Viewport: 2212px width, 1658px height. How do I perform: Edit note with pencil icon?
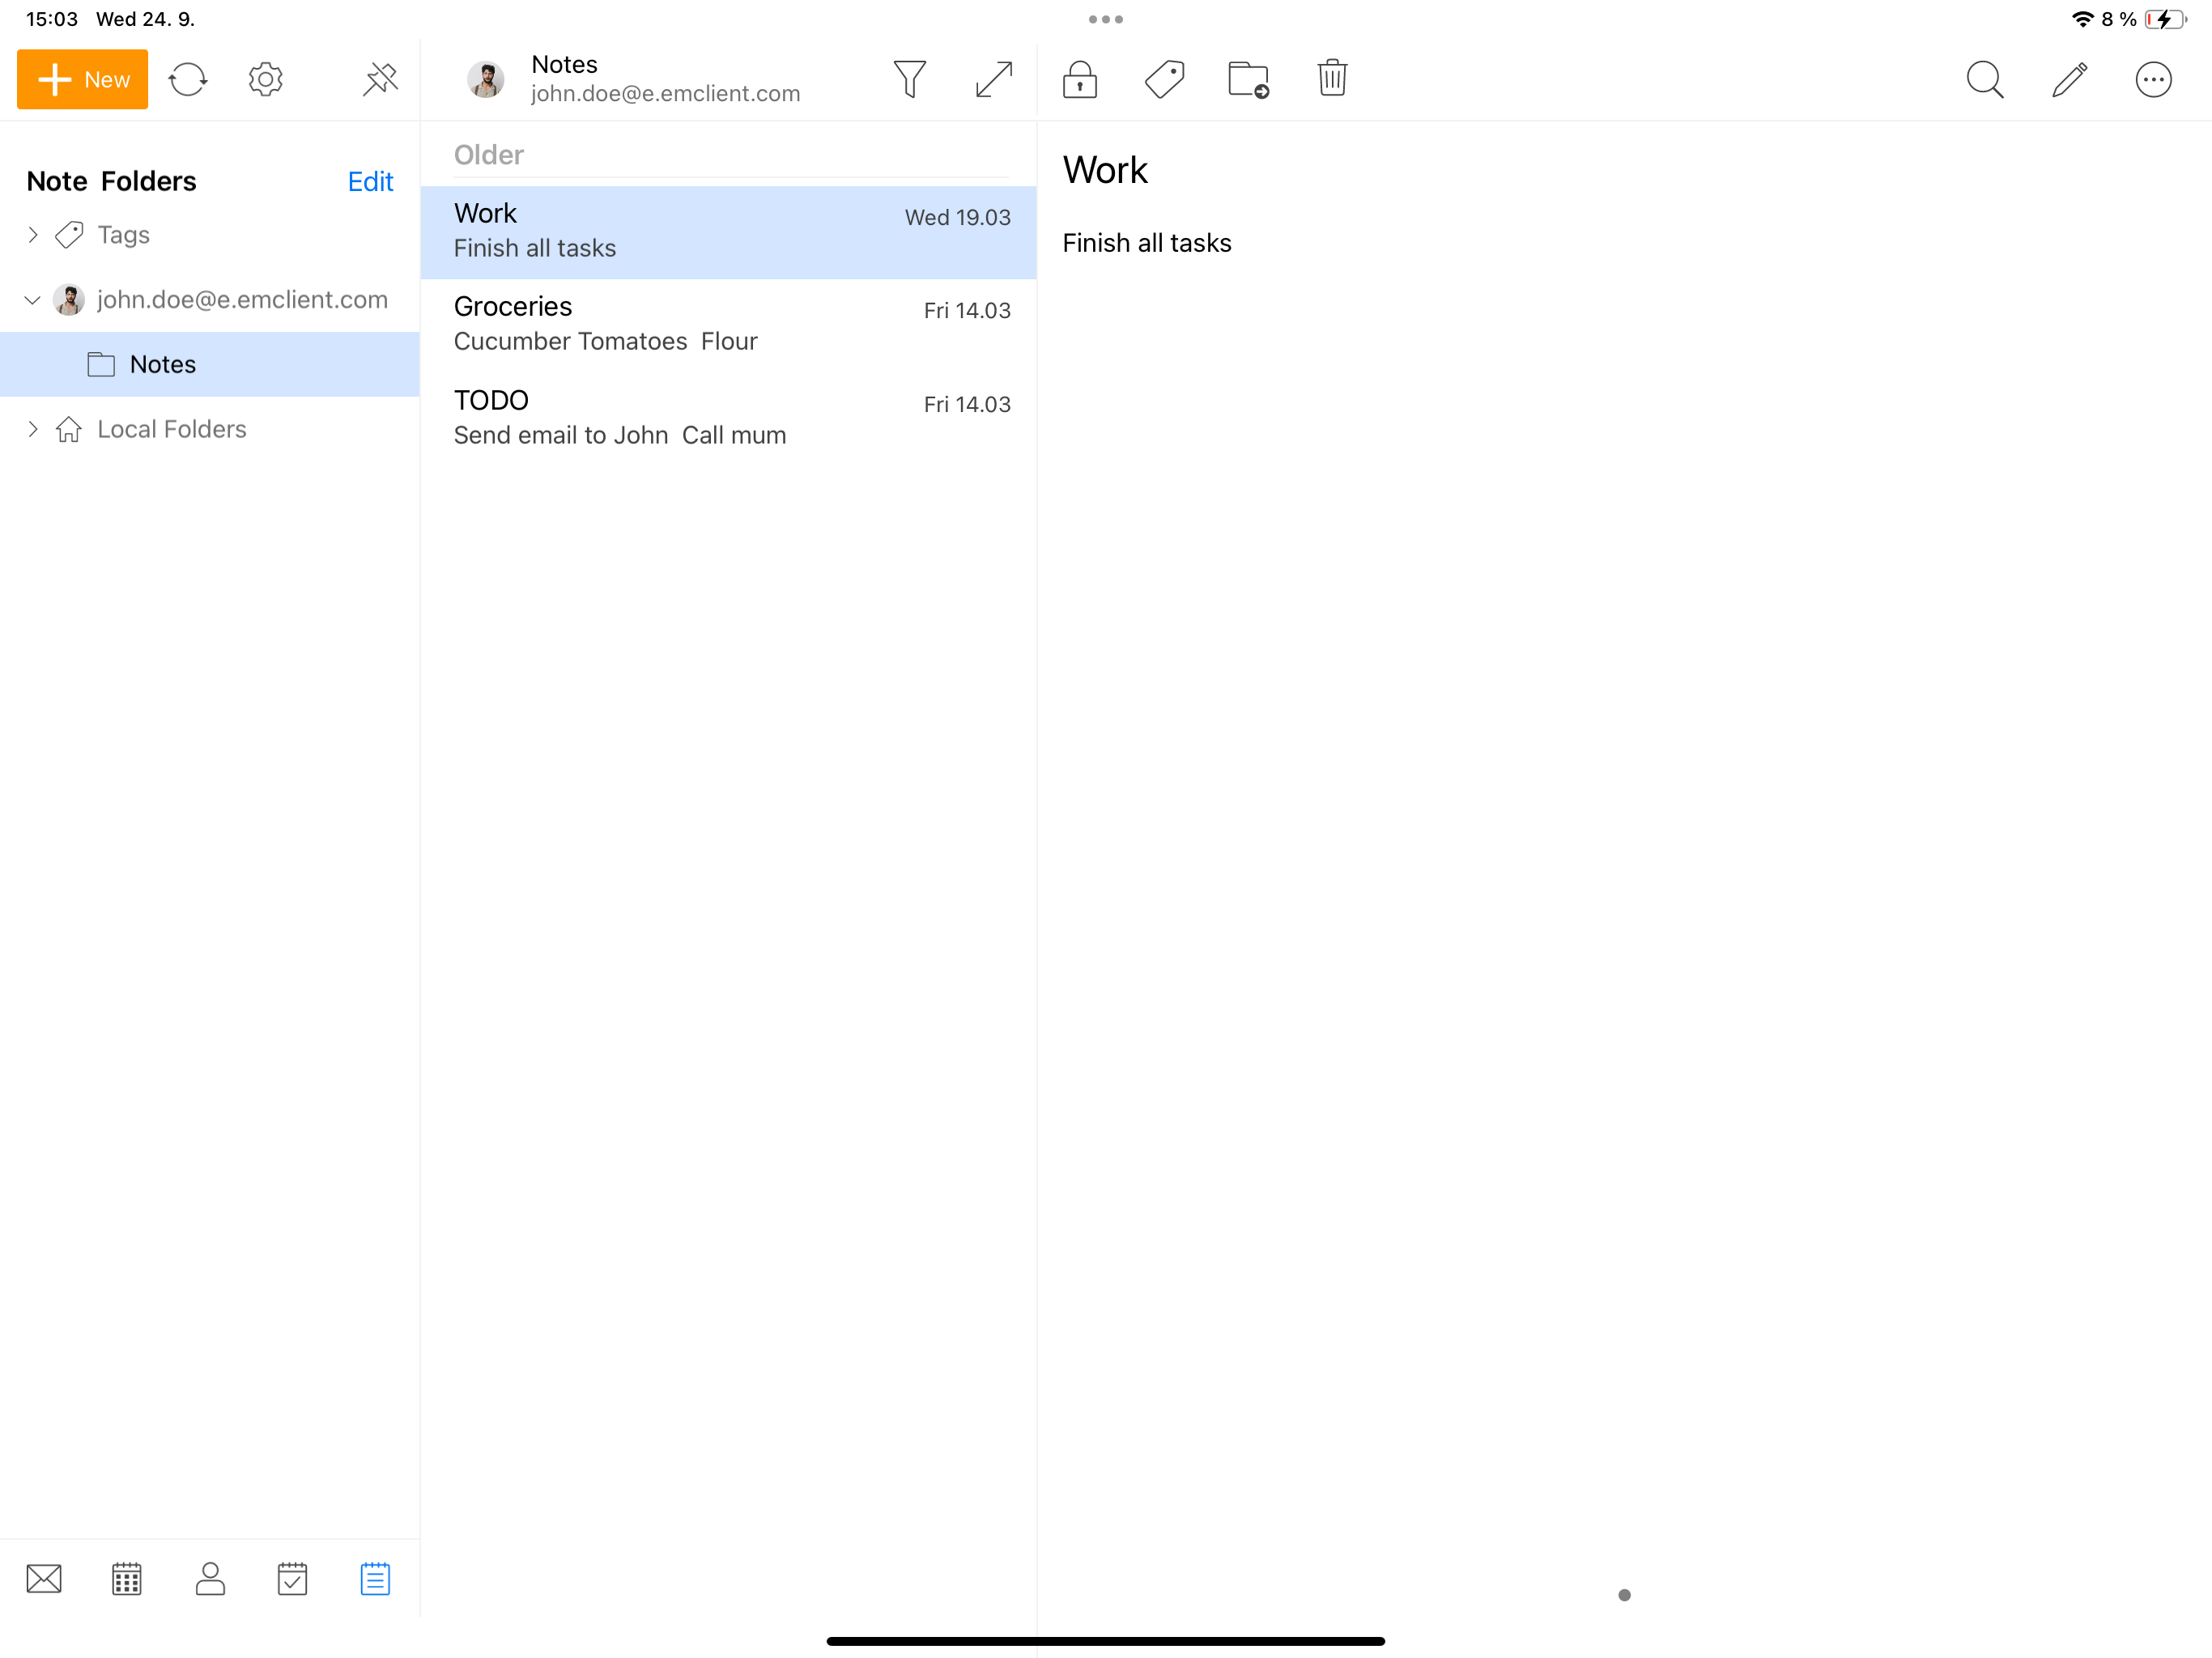(x=2069, y=79)
